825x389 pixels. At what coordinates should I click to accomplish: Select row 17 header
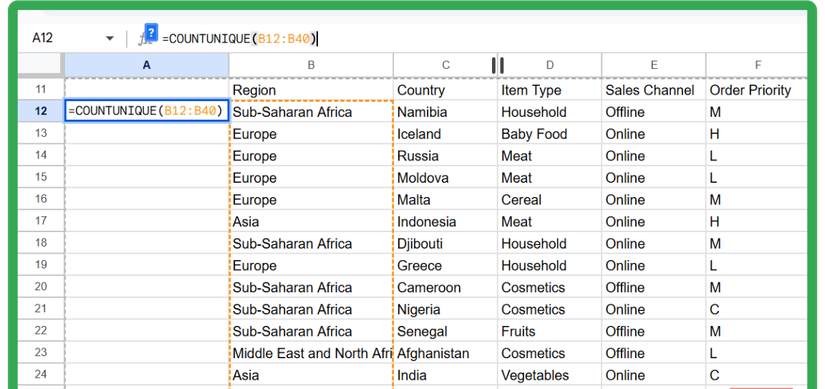pyautogui.click(x=41, y=221)
